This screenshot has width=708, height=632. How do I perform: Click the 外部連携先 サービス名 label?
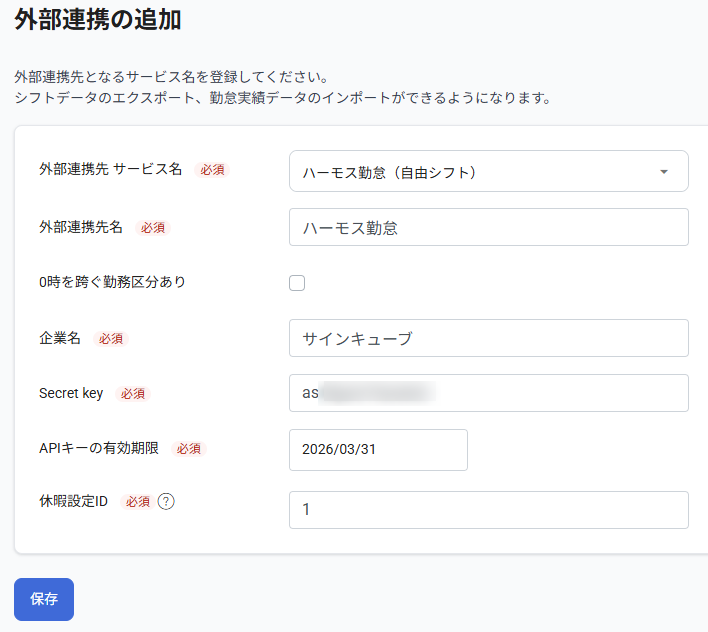pyautogui.click(x=110, y=169)
